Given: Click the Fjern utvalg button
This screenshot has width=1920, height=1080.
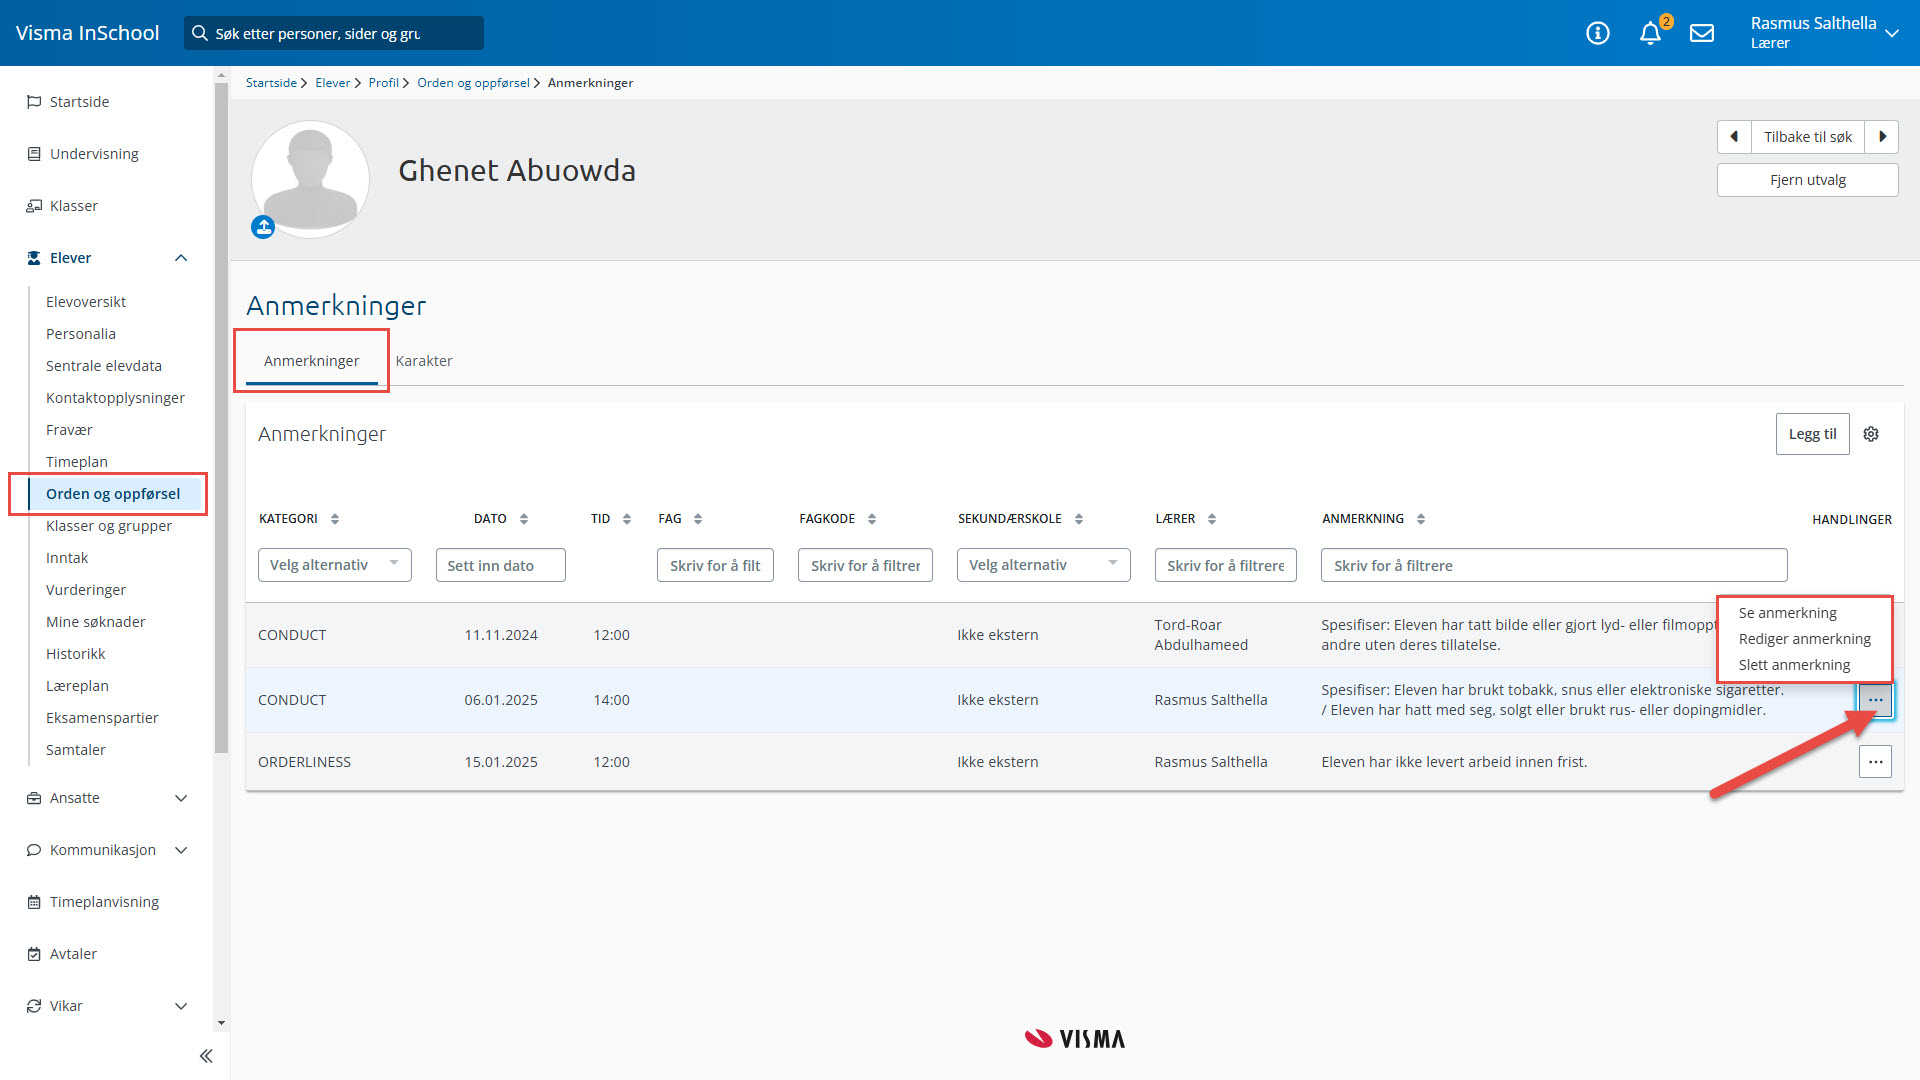Looking at the screenshot, I should pos(1807,180).
